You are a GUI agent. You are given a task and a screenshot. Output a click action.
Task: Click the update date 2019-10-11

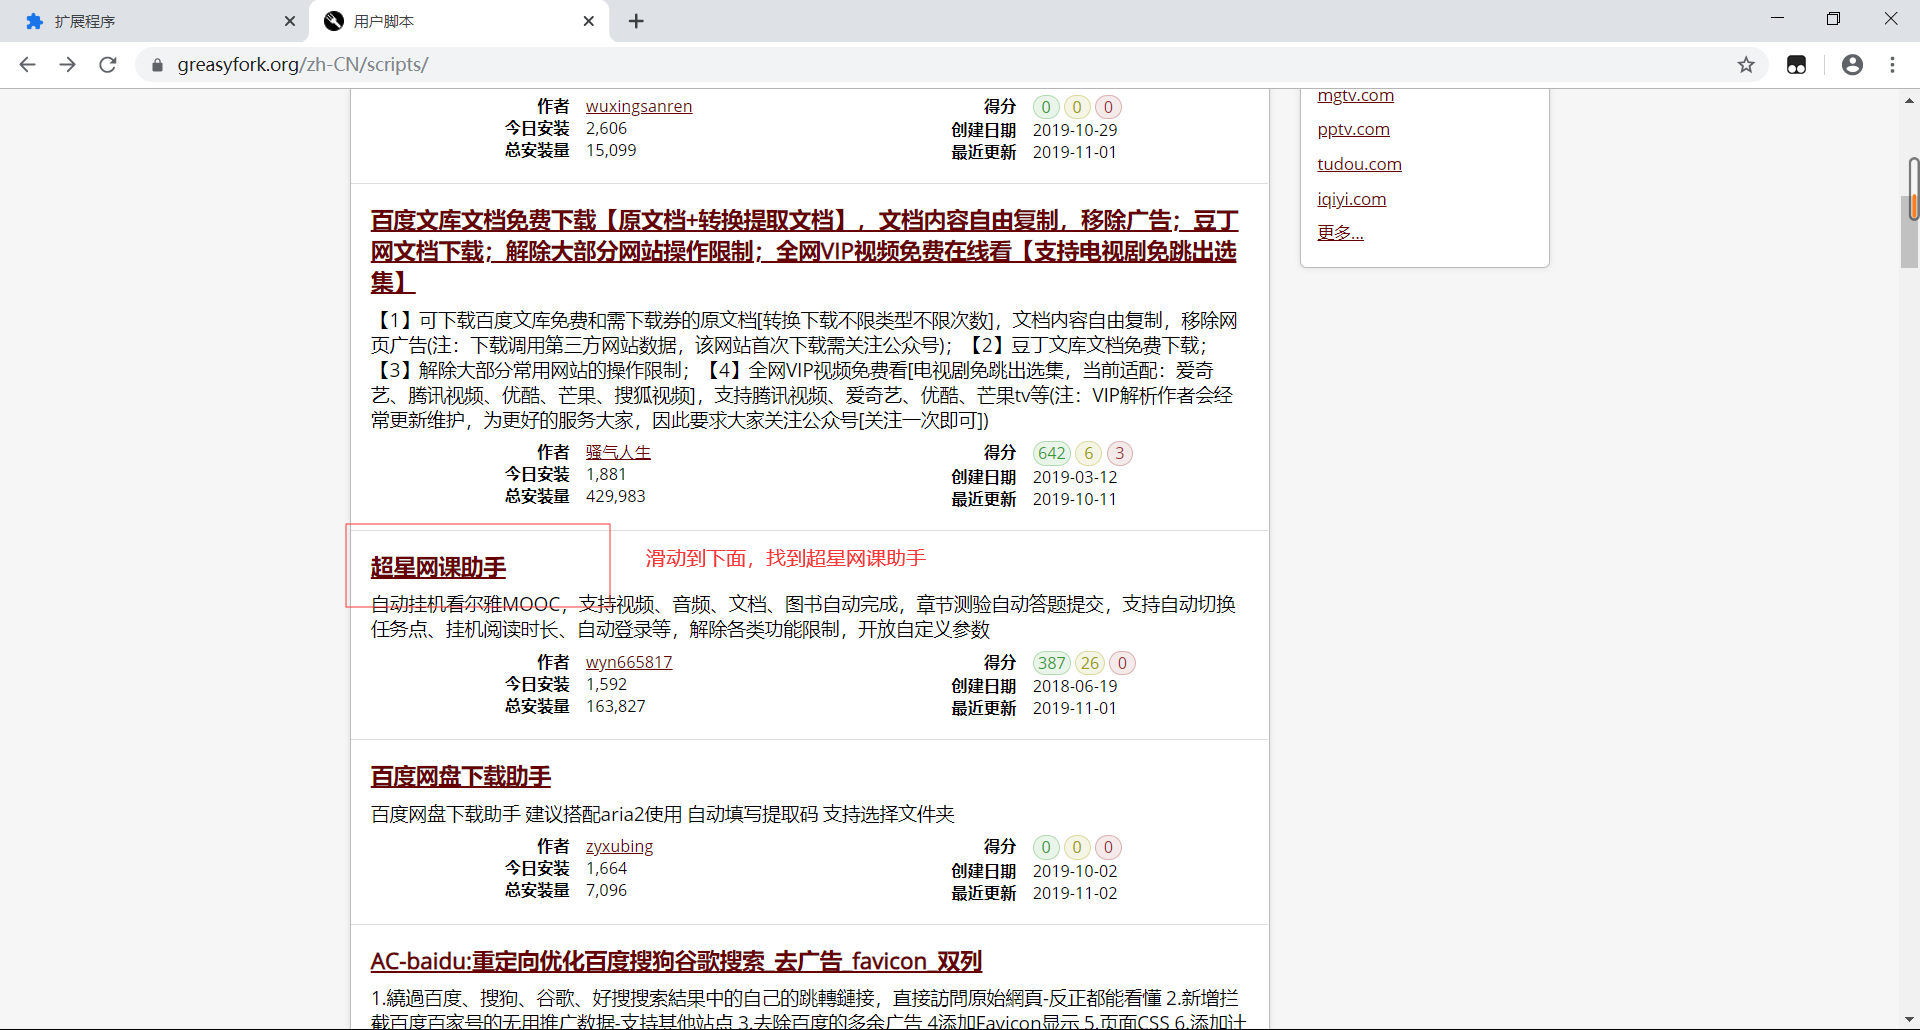(1075, 499)
